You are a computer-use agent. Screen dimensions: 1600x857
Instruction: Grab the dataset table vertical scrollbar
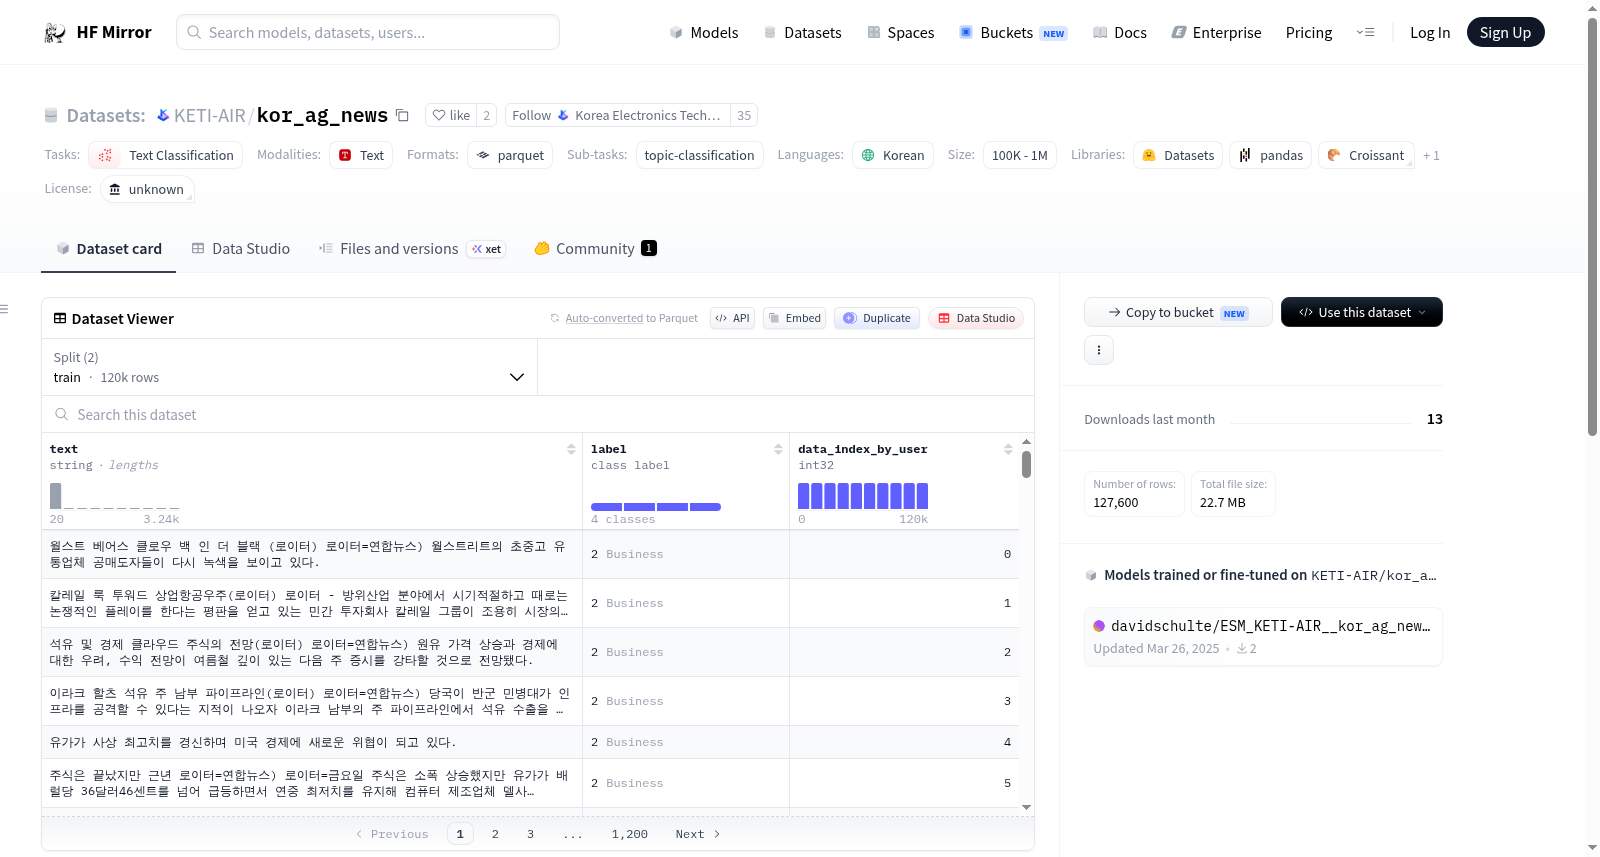tap(1026, 464)
